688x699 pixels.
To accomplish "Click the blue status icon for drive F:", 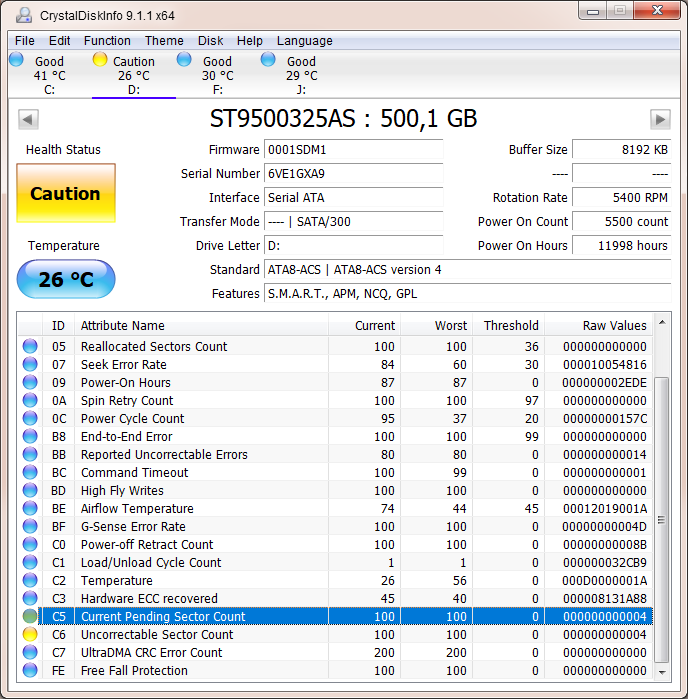I will (184, 59).
